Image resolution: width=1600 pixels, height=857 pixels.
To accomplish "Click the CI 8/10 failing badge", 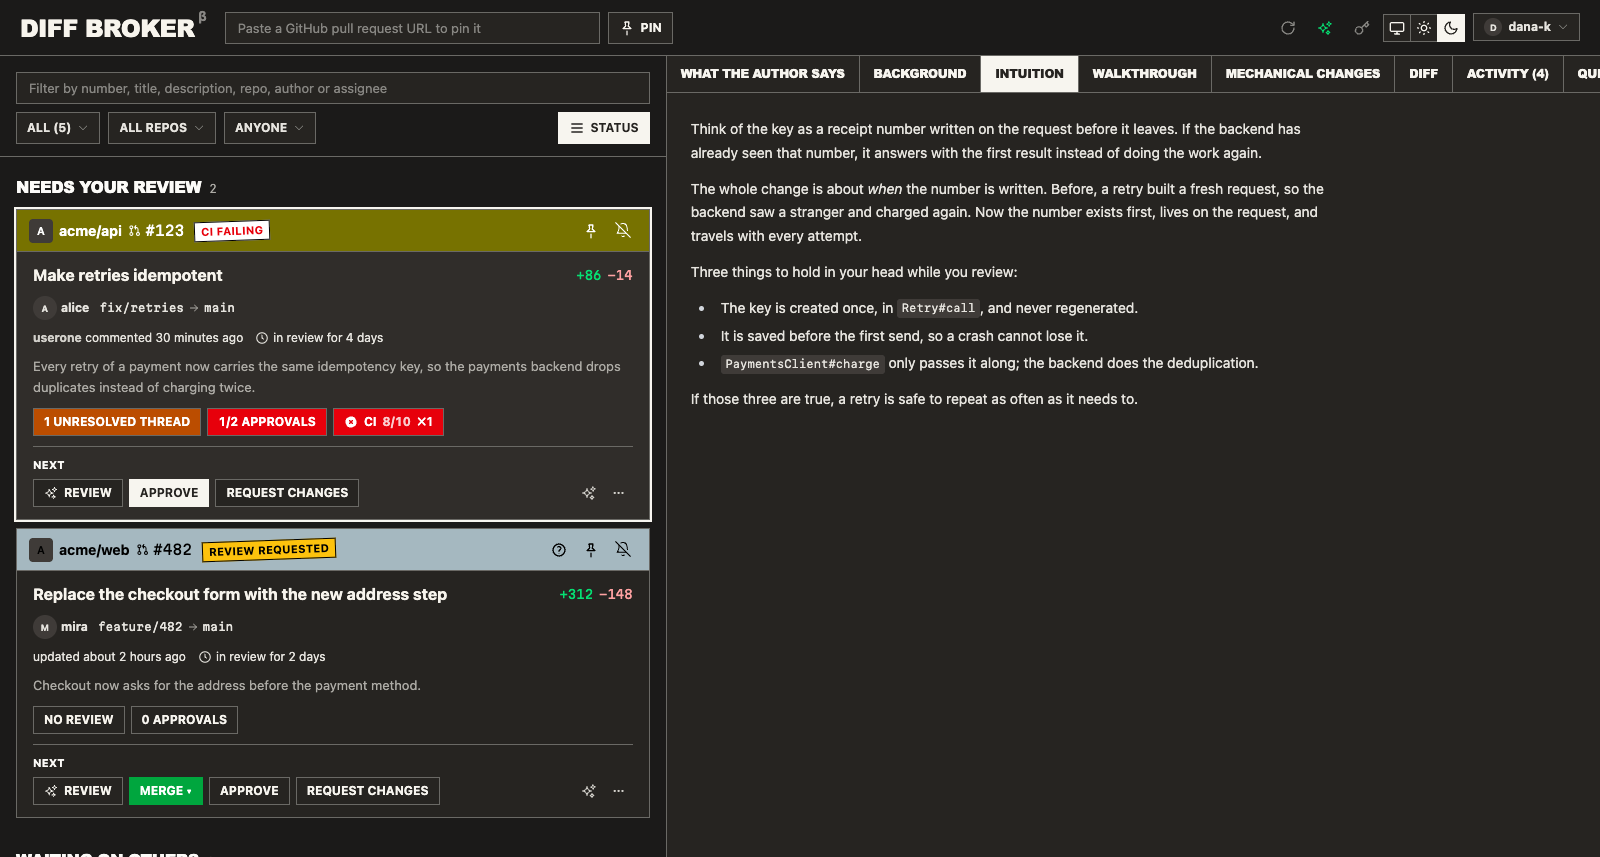I will [388, 422].
